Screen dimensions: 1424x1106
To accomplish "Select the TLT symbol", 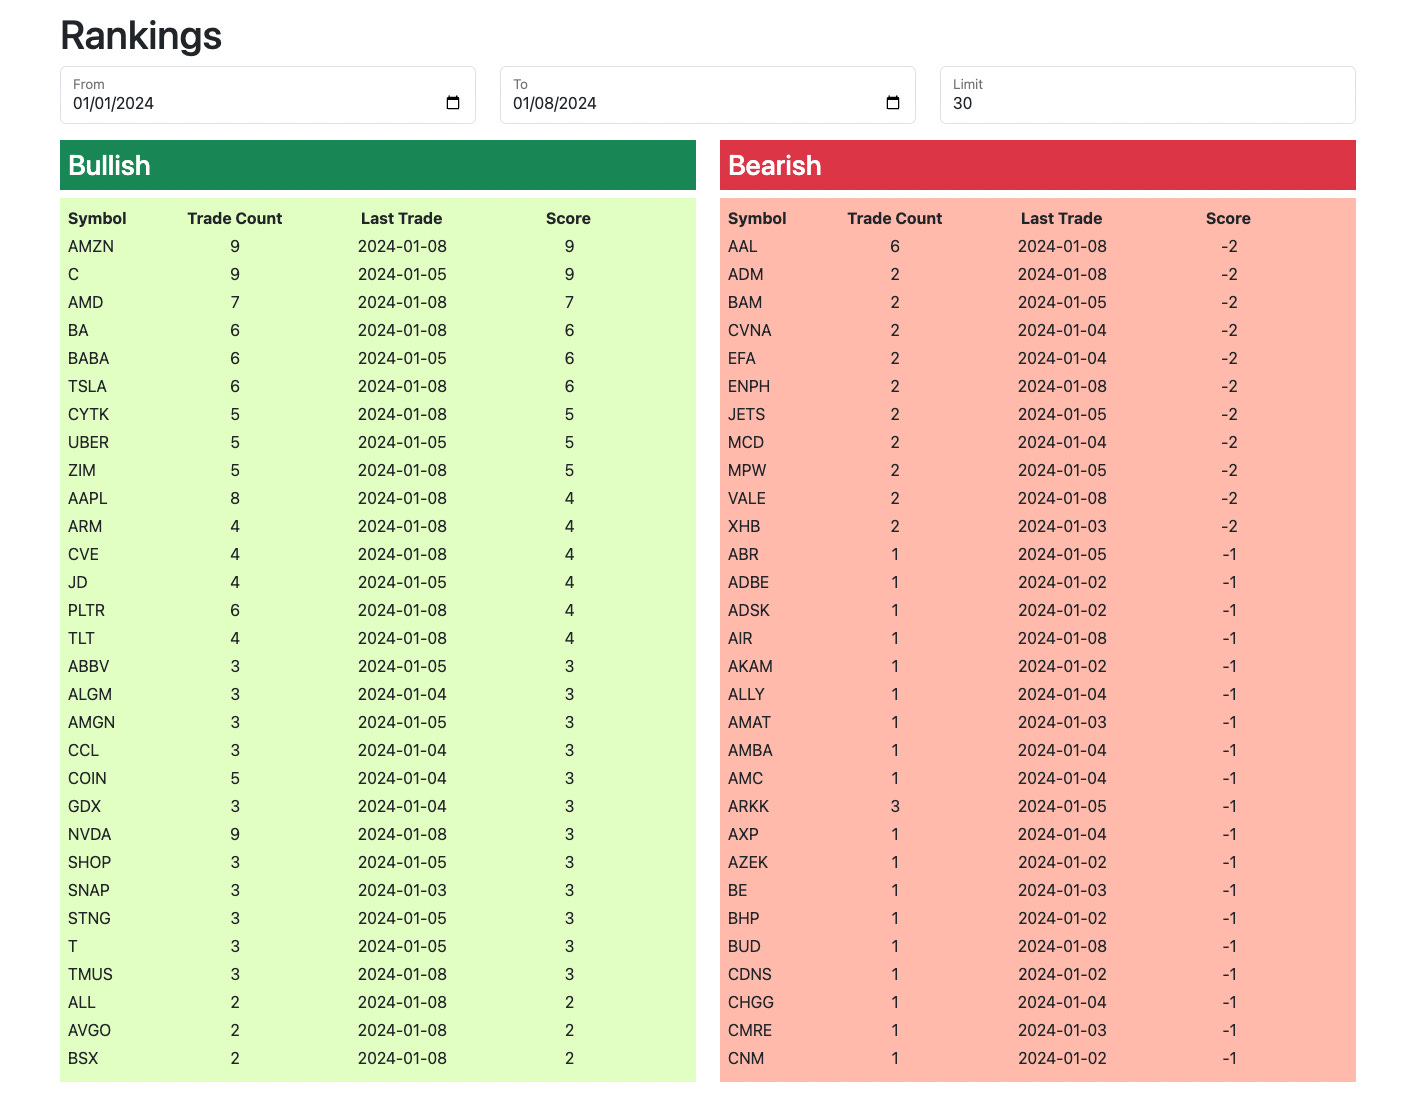I will (81, 638).
